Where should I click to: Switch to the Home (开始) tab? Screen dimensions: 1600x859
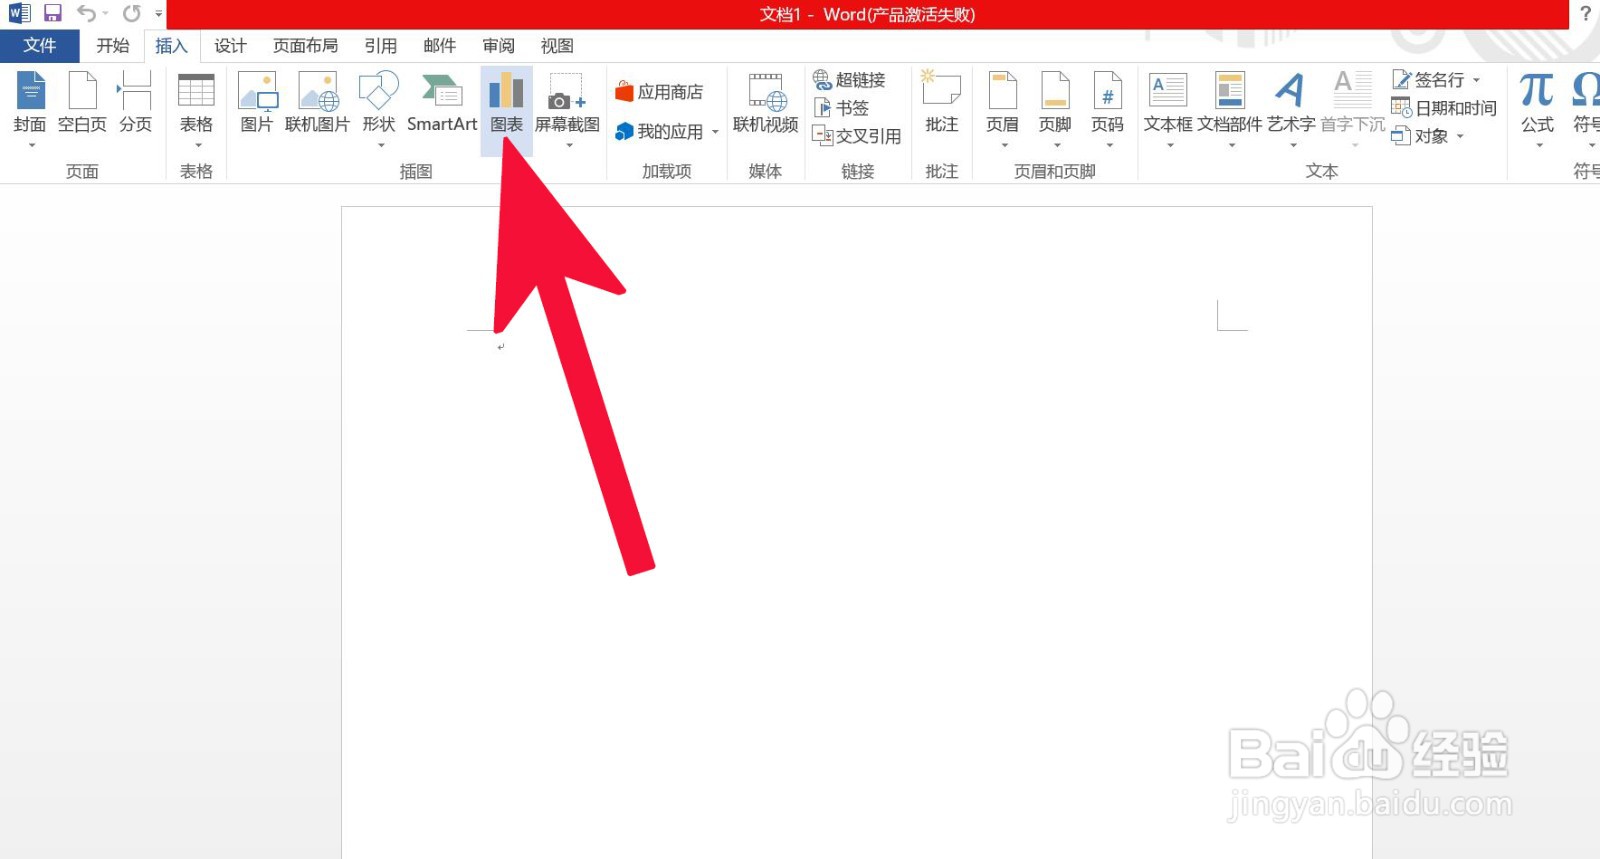(113, 46)
